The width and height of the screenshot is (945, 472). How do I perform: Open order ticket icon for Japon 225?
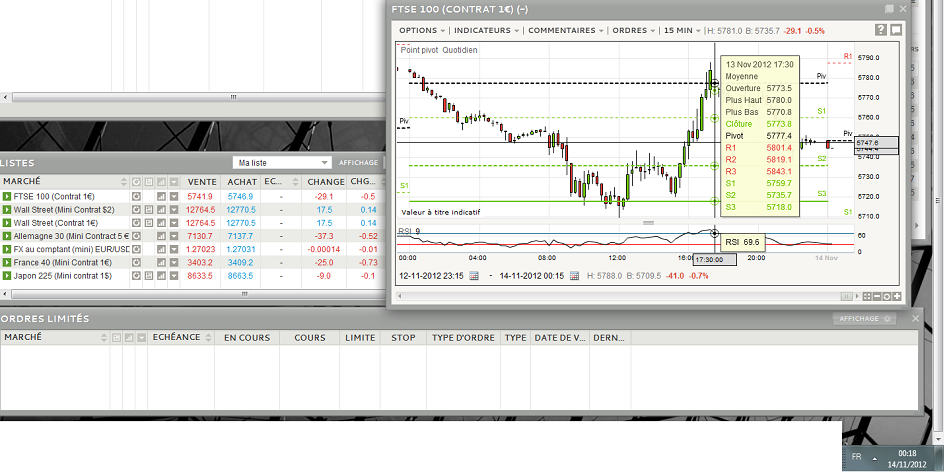pos(148,275)
